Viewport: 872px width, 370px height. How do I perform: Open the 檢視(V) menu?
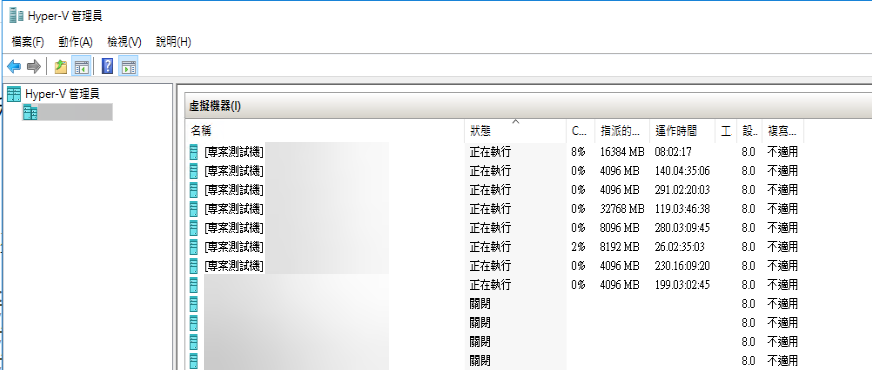pyautogui.click(x=125, y=42)
